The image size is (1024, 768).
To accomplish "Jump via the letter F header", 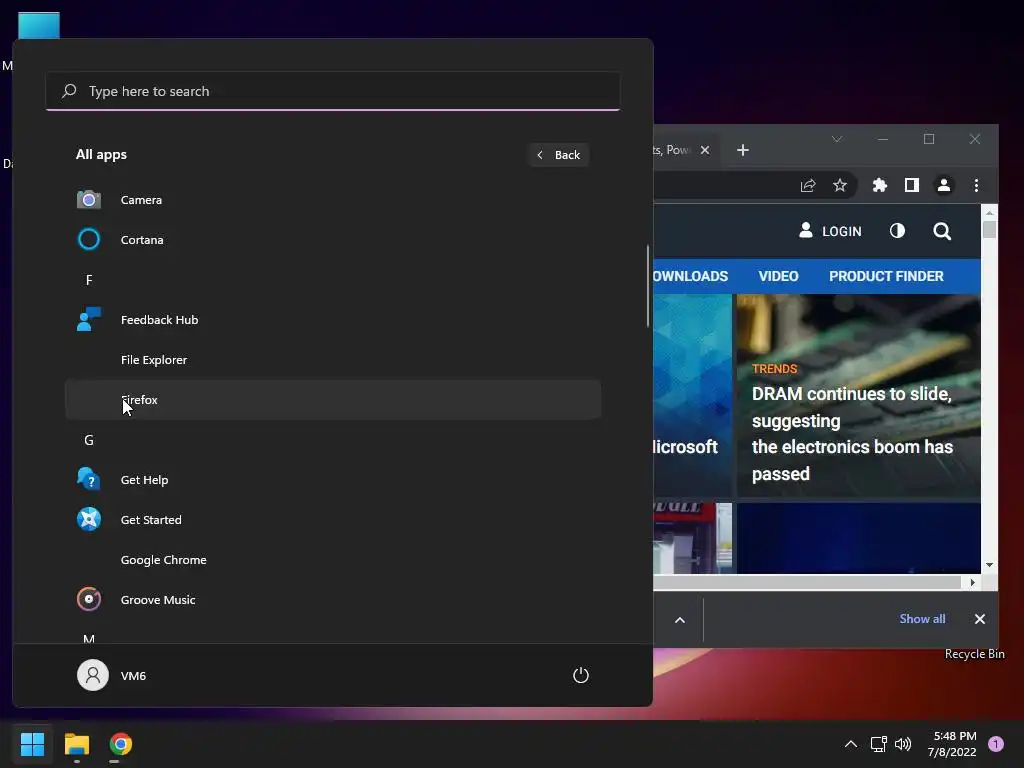I will (89, 280).
